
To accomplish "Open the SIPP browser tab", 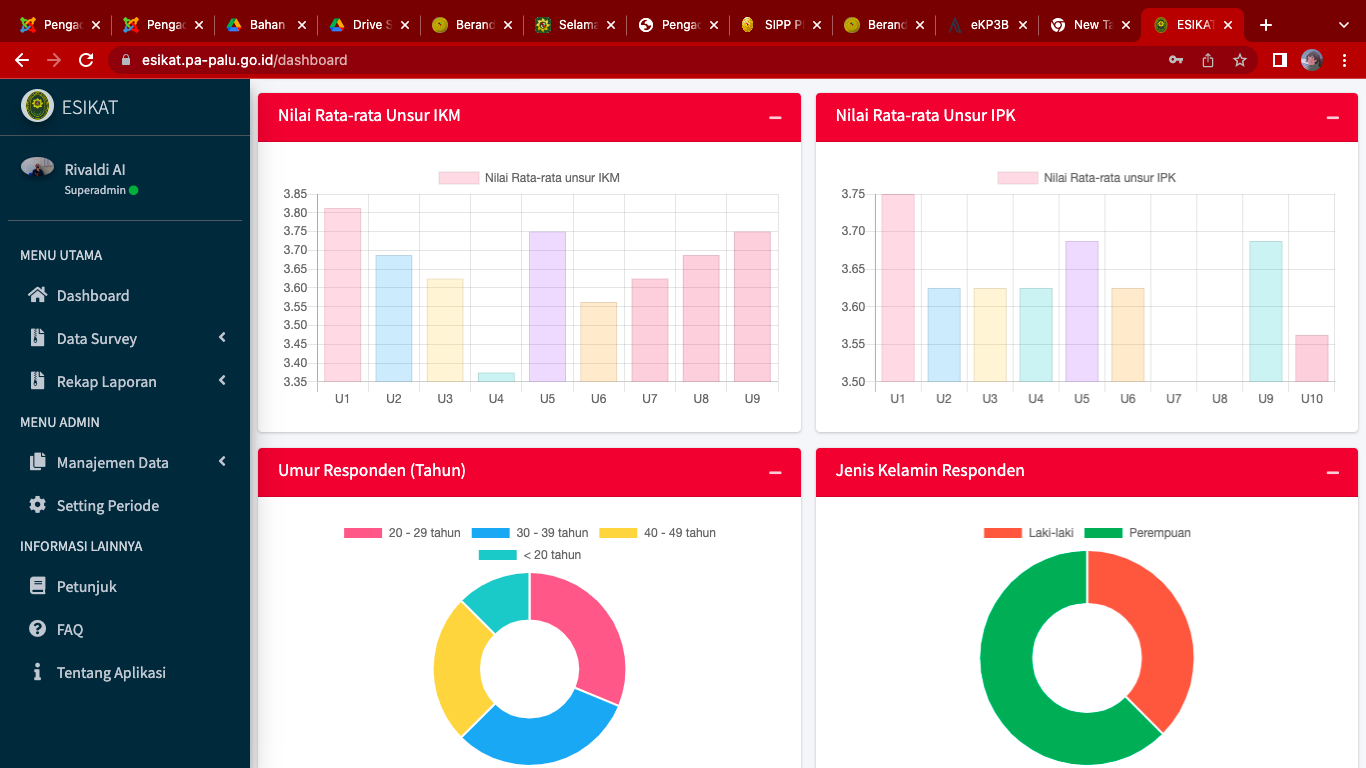I will pos(780,25).
